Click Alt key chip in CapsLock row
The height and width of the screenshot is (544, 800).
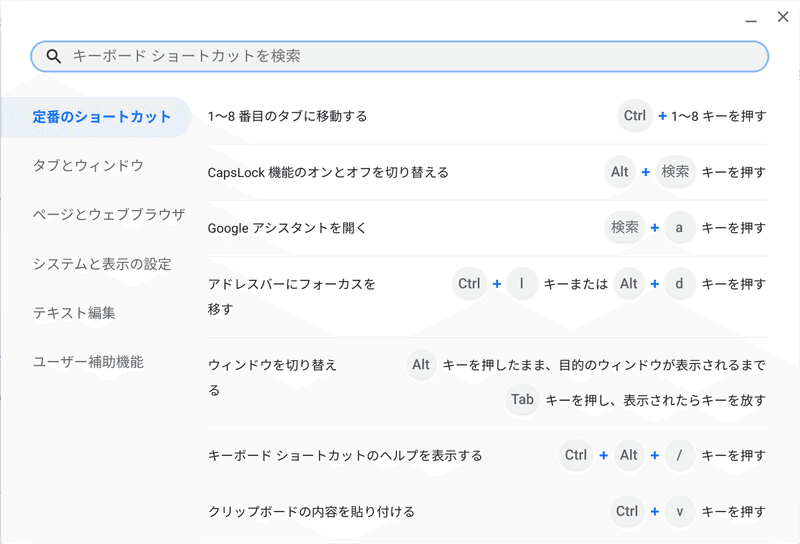(620, 172)
